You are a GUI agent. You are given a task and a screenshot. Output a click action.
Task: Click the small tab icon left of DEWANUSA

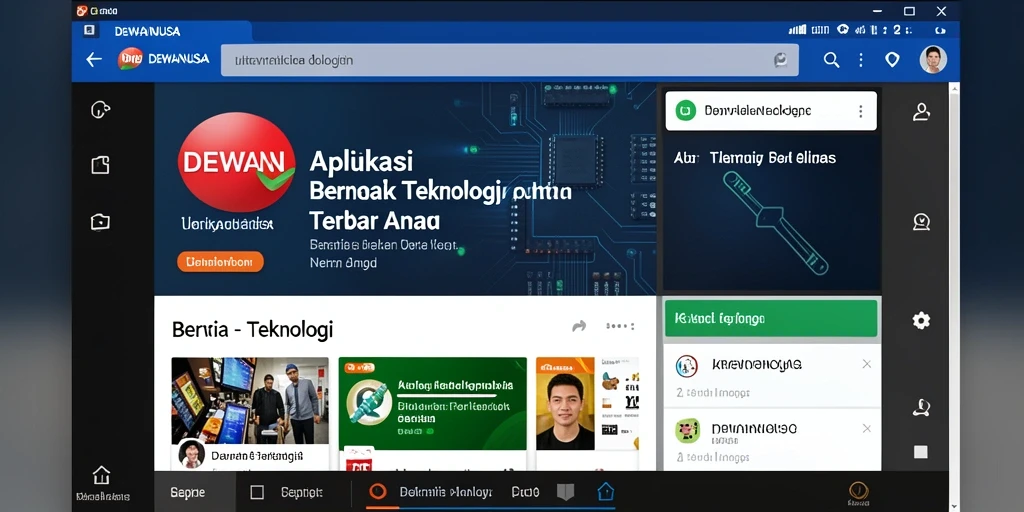[90, 30]
